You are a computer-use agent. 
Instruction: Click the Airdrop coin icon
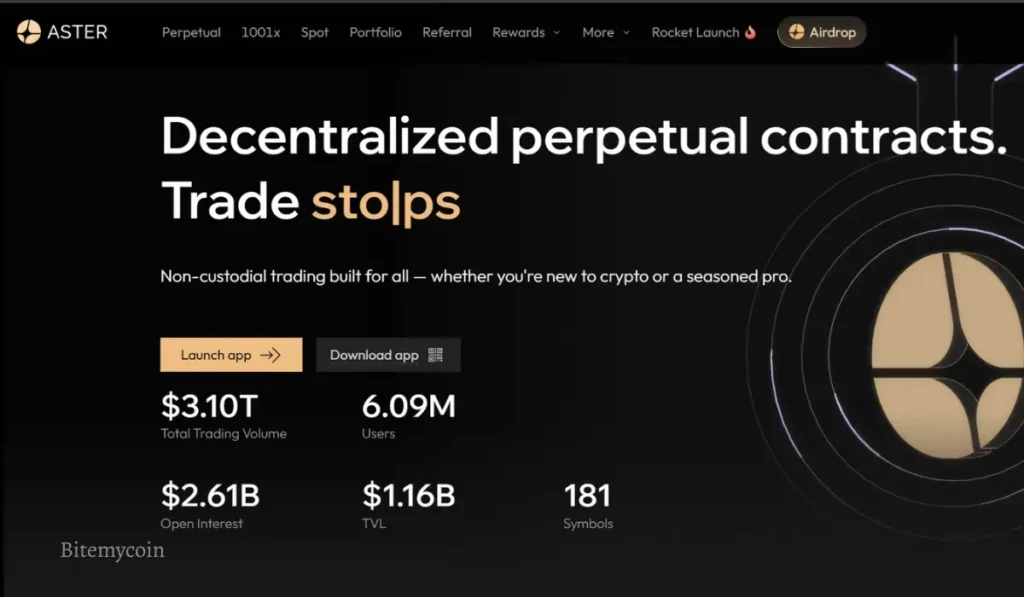pos(797,32)
